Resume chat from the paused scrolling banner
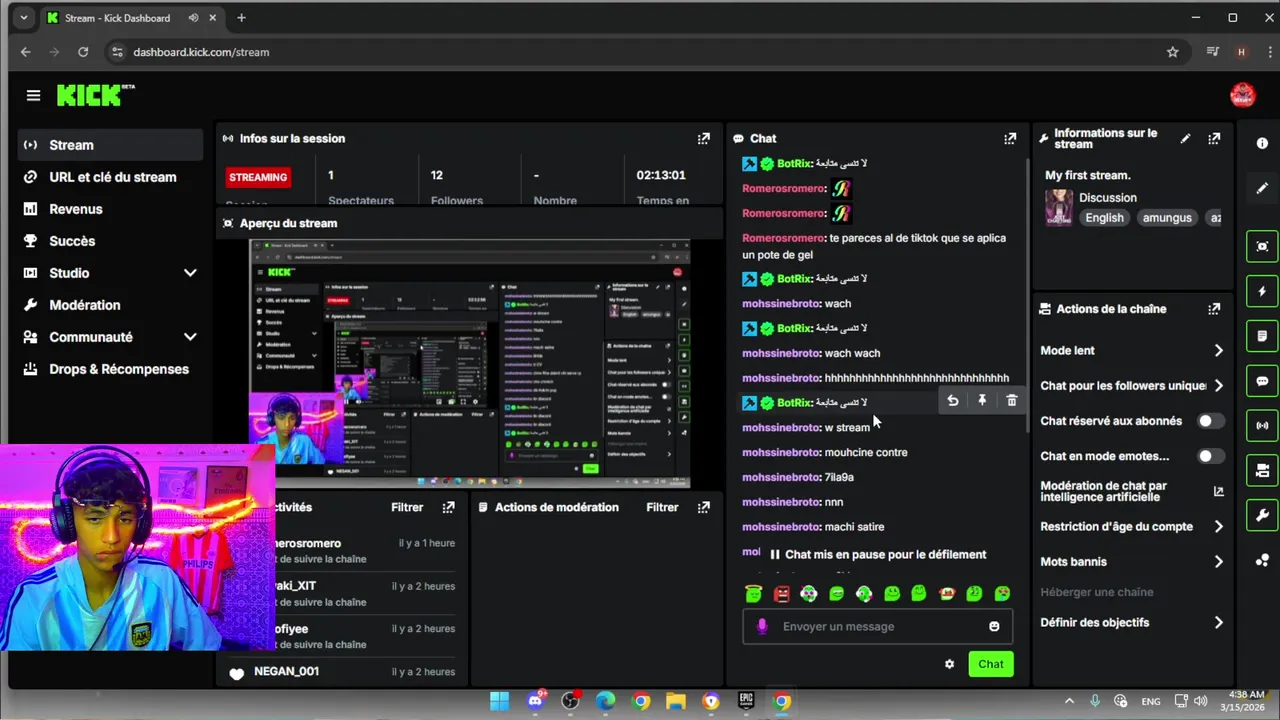This screenshot has width=1280, height=720. click(x=877, y=554)
